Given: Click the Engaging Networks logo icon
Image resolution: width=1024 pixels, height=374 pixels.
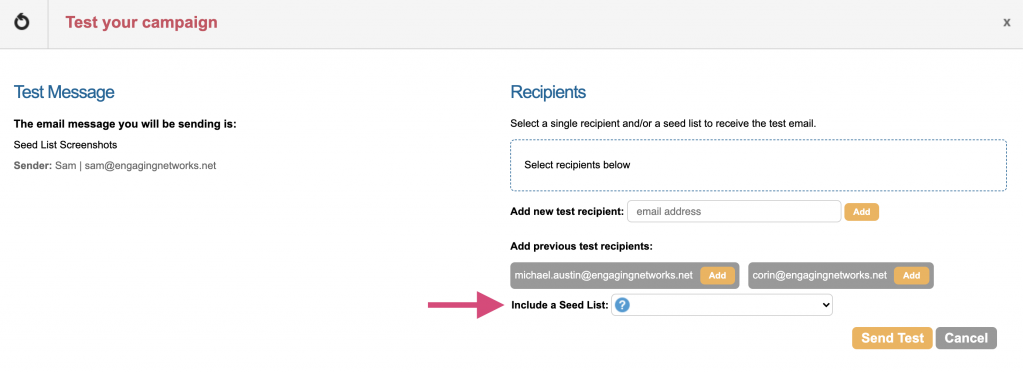Looking at the screenshot, I should 22,23.
